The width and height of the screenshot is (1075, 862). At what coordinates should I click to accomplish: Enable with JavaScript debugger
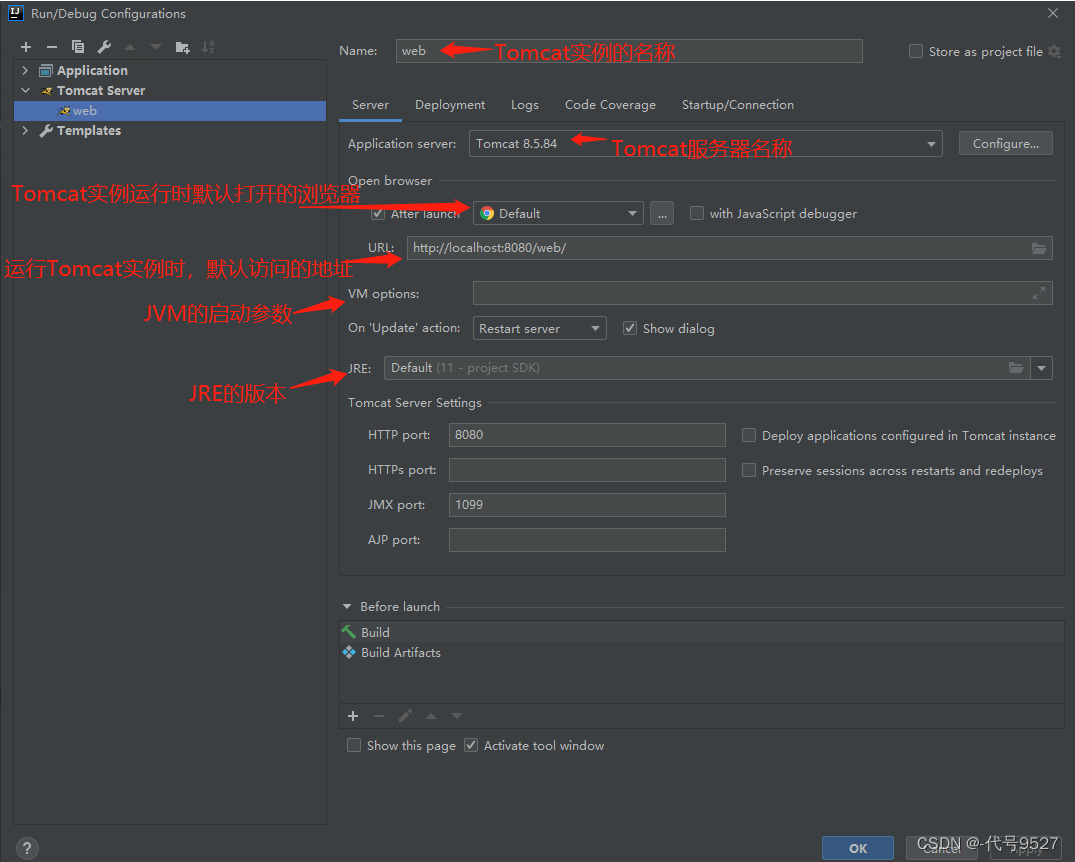[x=697, y=213]
